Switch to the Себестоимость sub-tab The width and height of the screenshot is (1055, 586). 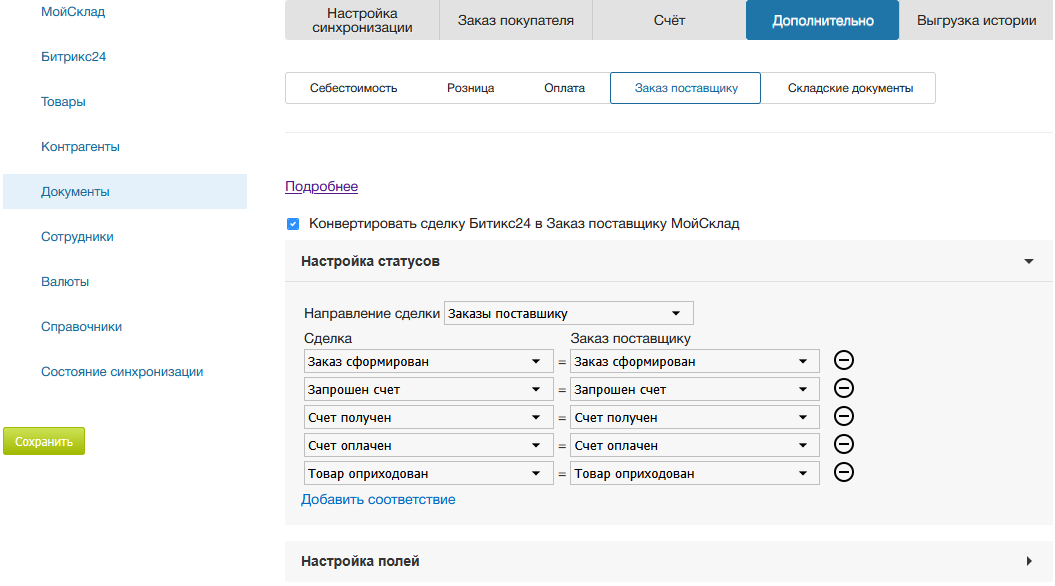(x=353, y=88)
